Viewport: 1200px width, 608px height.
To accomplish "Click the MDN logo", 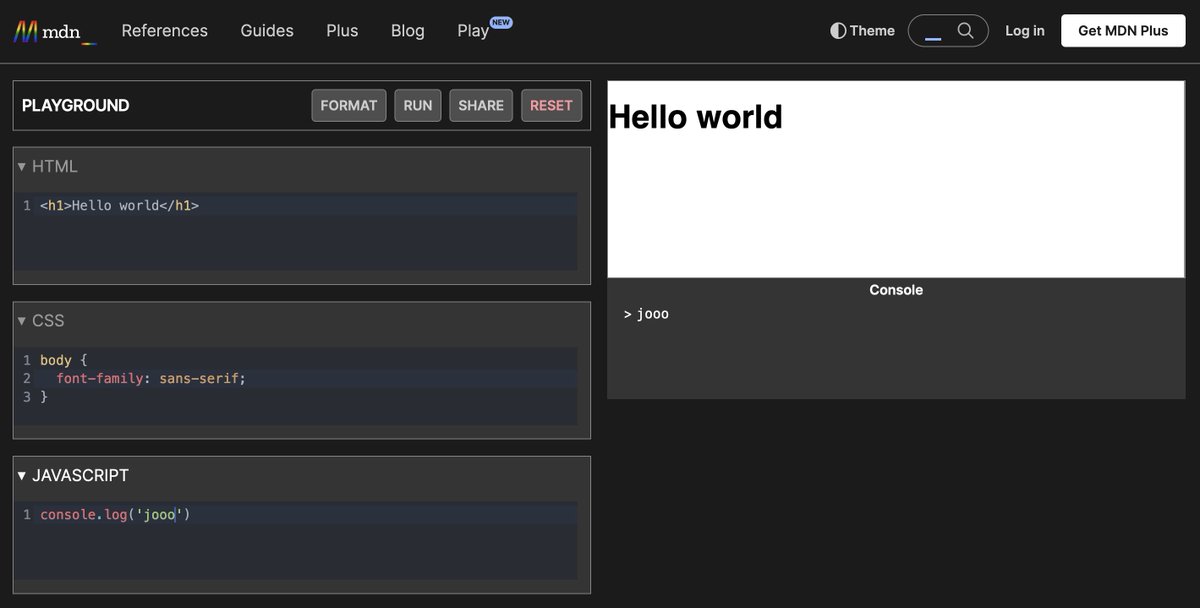I will pos(55,31).
